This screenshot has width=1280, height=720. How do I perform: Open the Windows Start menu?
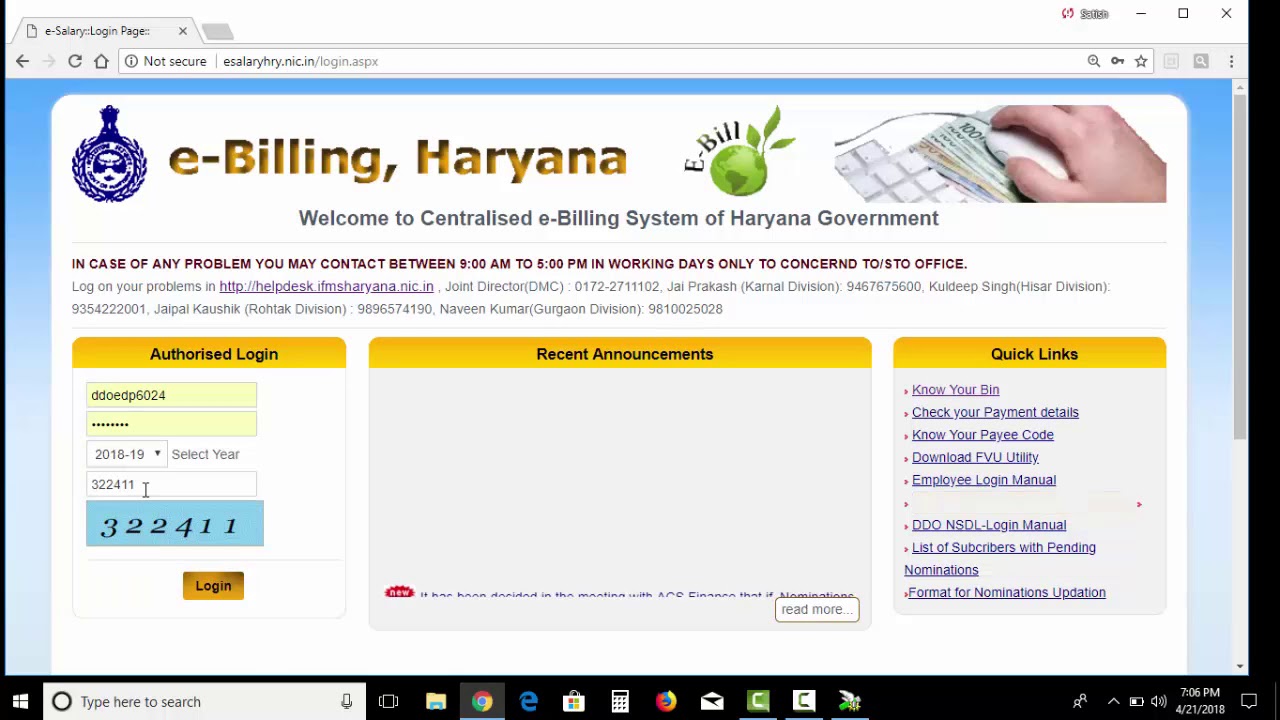(x=20, y=701)
